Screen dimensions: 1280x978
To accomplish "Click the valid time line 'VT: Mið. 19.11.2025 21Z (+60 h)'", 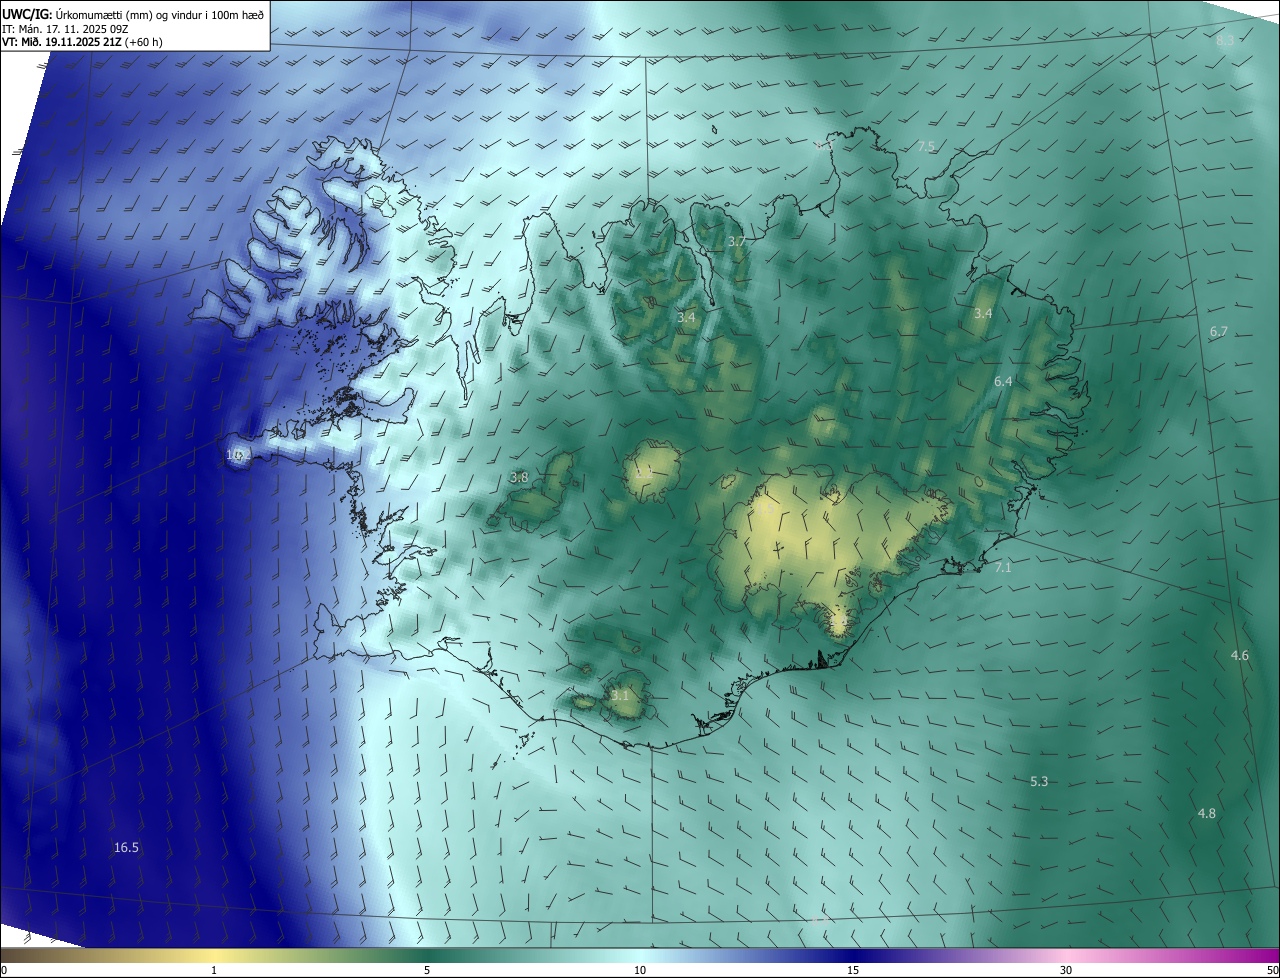I will 82,42.
